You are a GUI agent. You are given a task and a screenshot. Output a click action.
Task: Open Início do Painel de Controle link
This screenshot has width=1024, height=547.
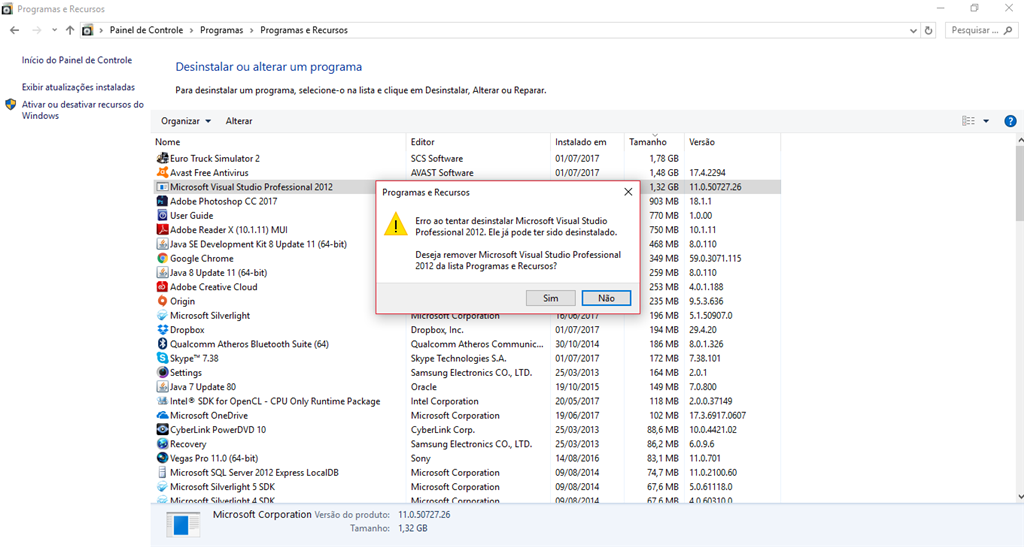click(77, 60)
